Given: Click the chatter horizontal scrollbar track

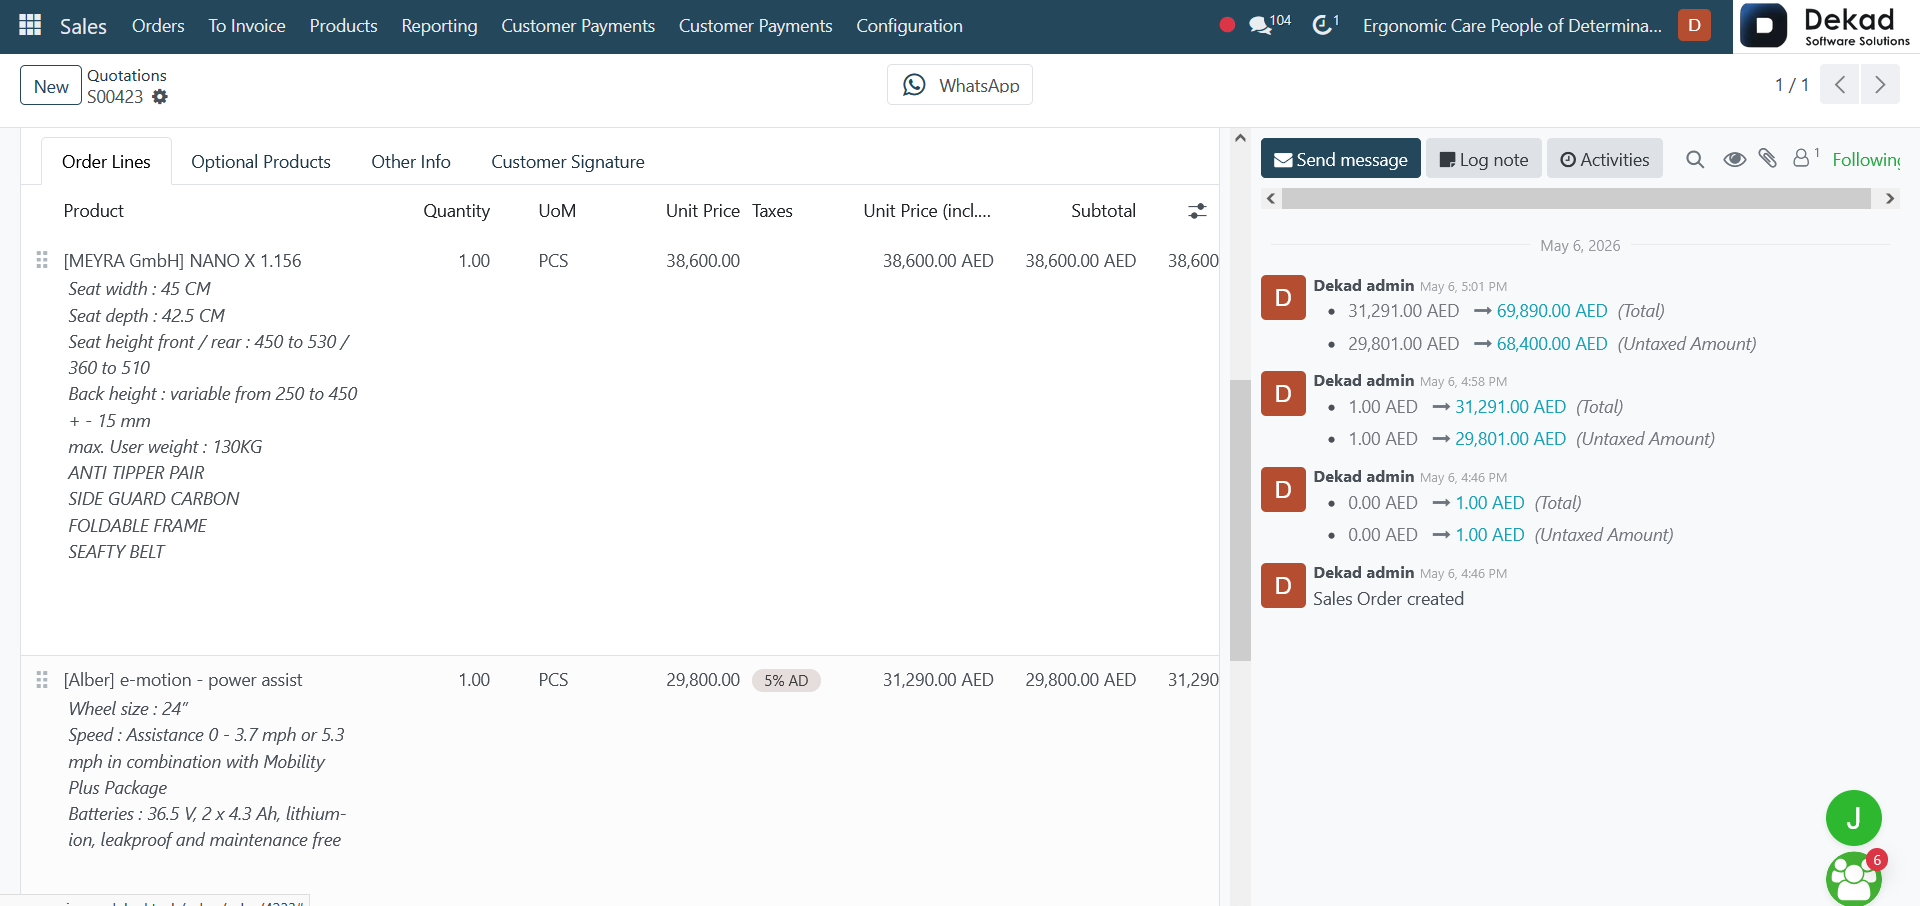Looking at the screenshot, I should 1576,198.
